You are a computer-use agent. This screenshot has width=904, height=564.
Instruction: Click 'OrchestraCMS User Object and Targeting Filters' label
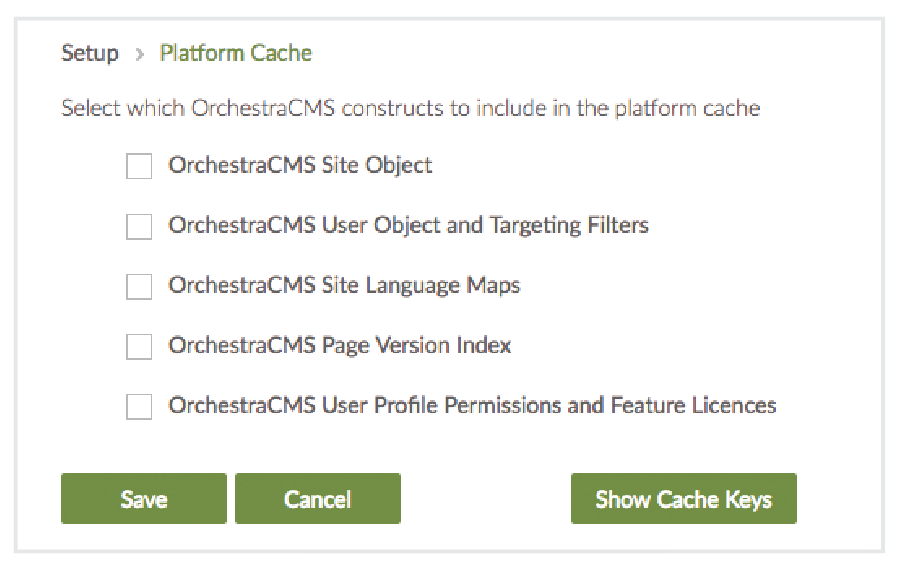click(408, 226)
